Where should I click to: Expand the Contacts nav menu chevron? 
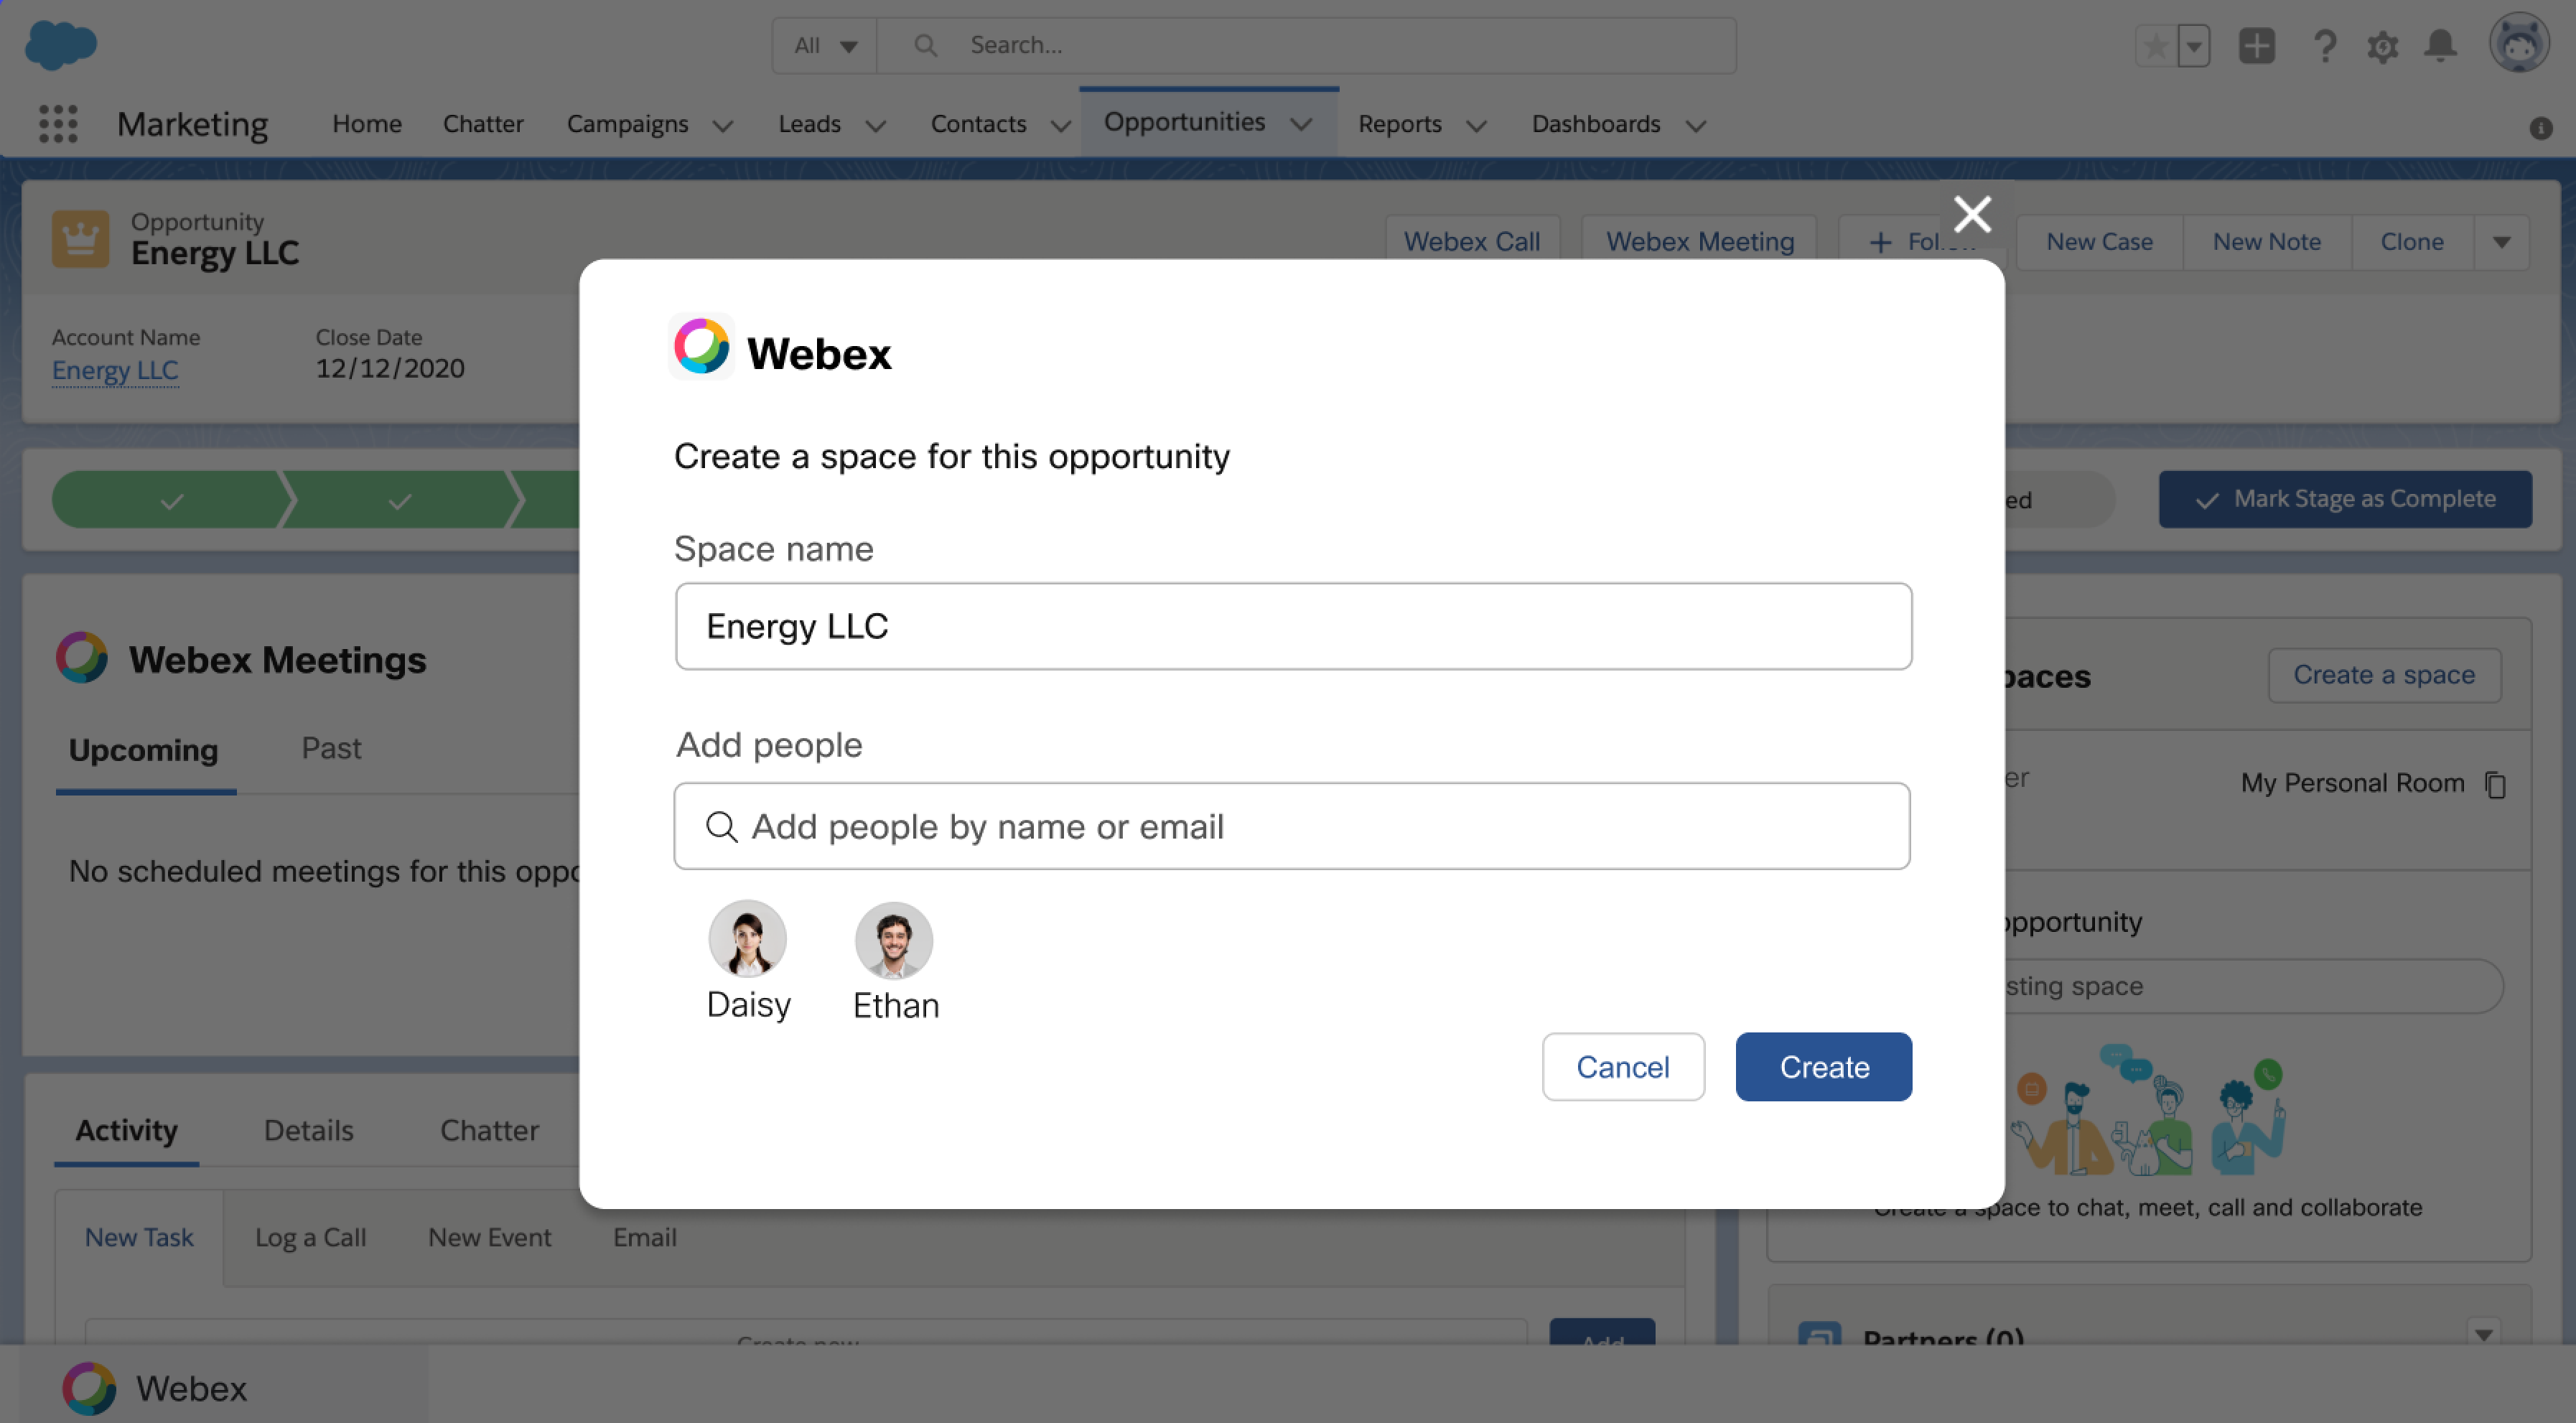pyautogui.click(x=1061, y=126)
